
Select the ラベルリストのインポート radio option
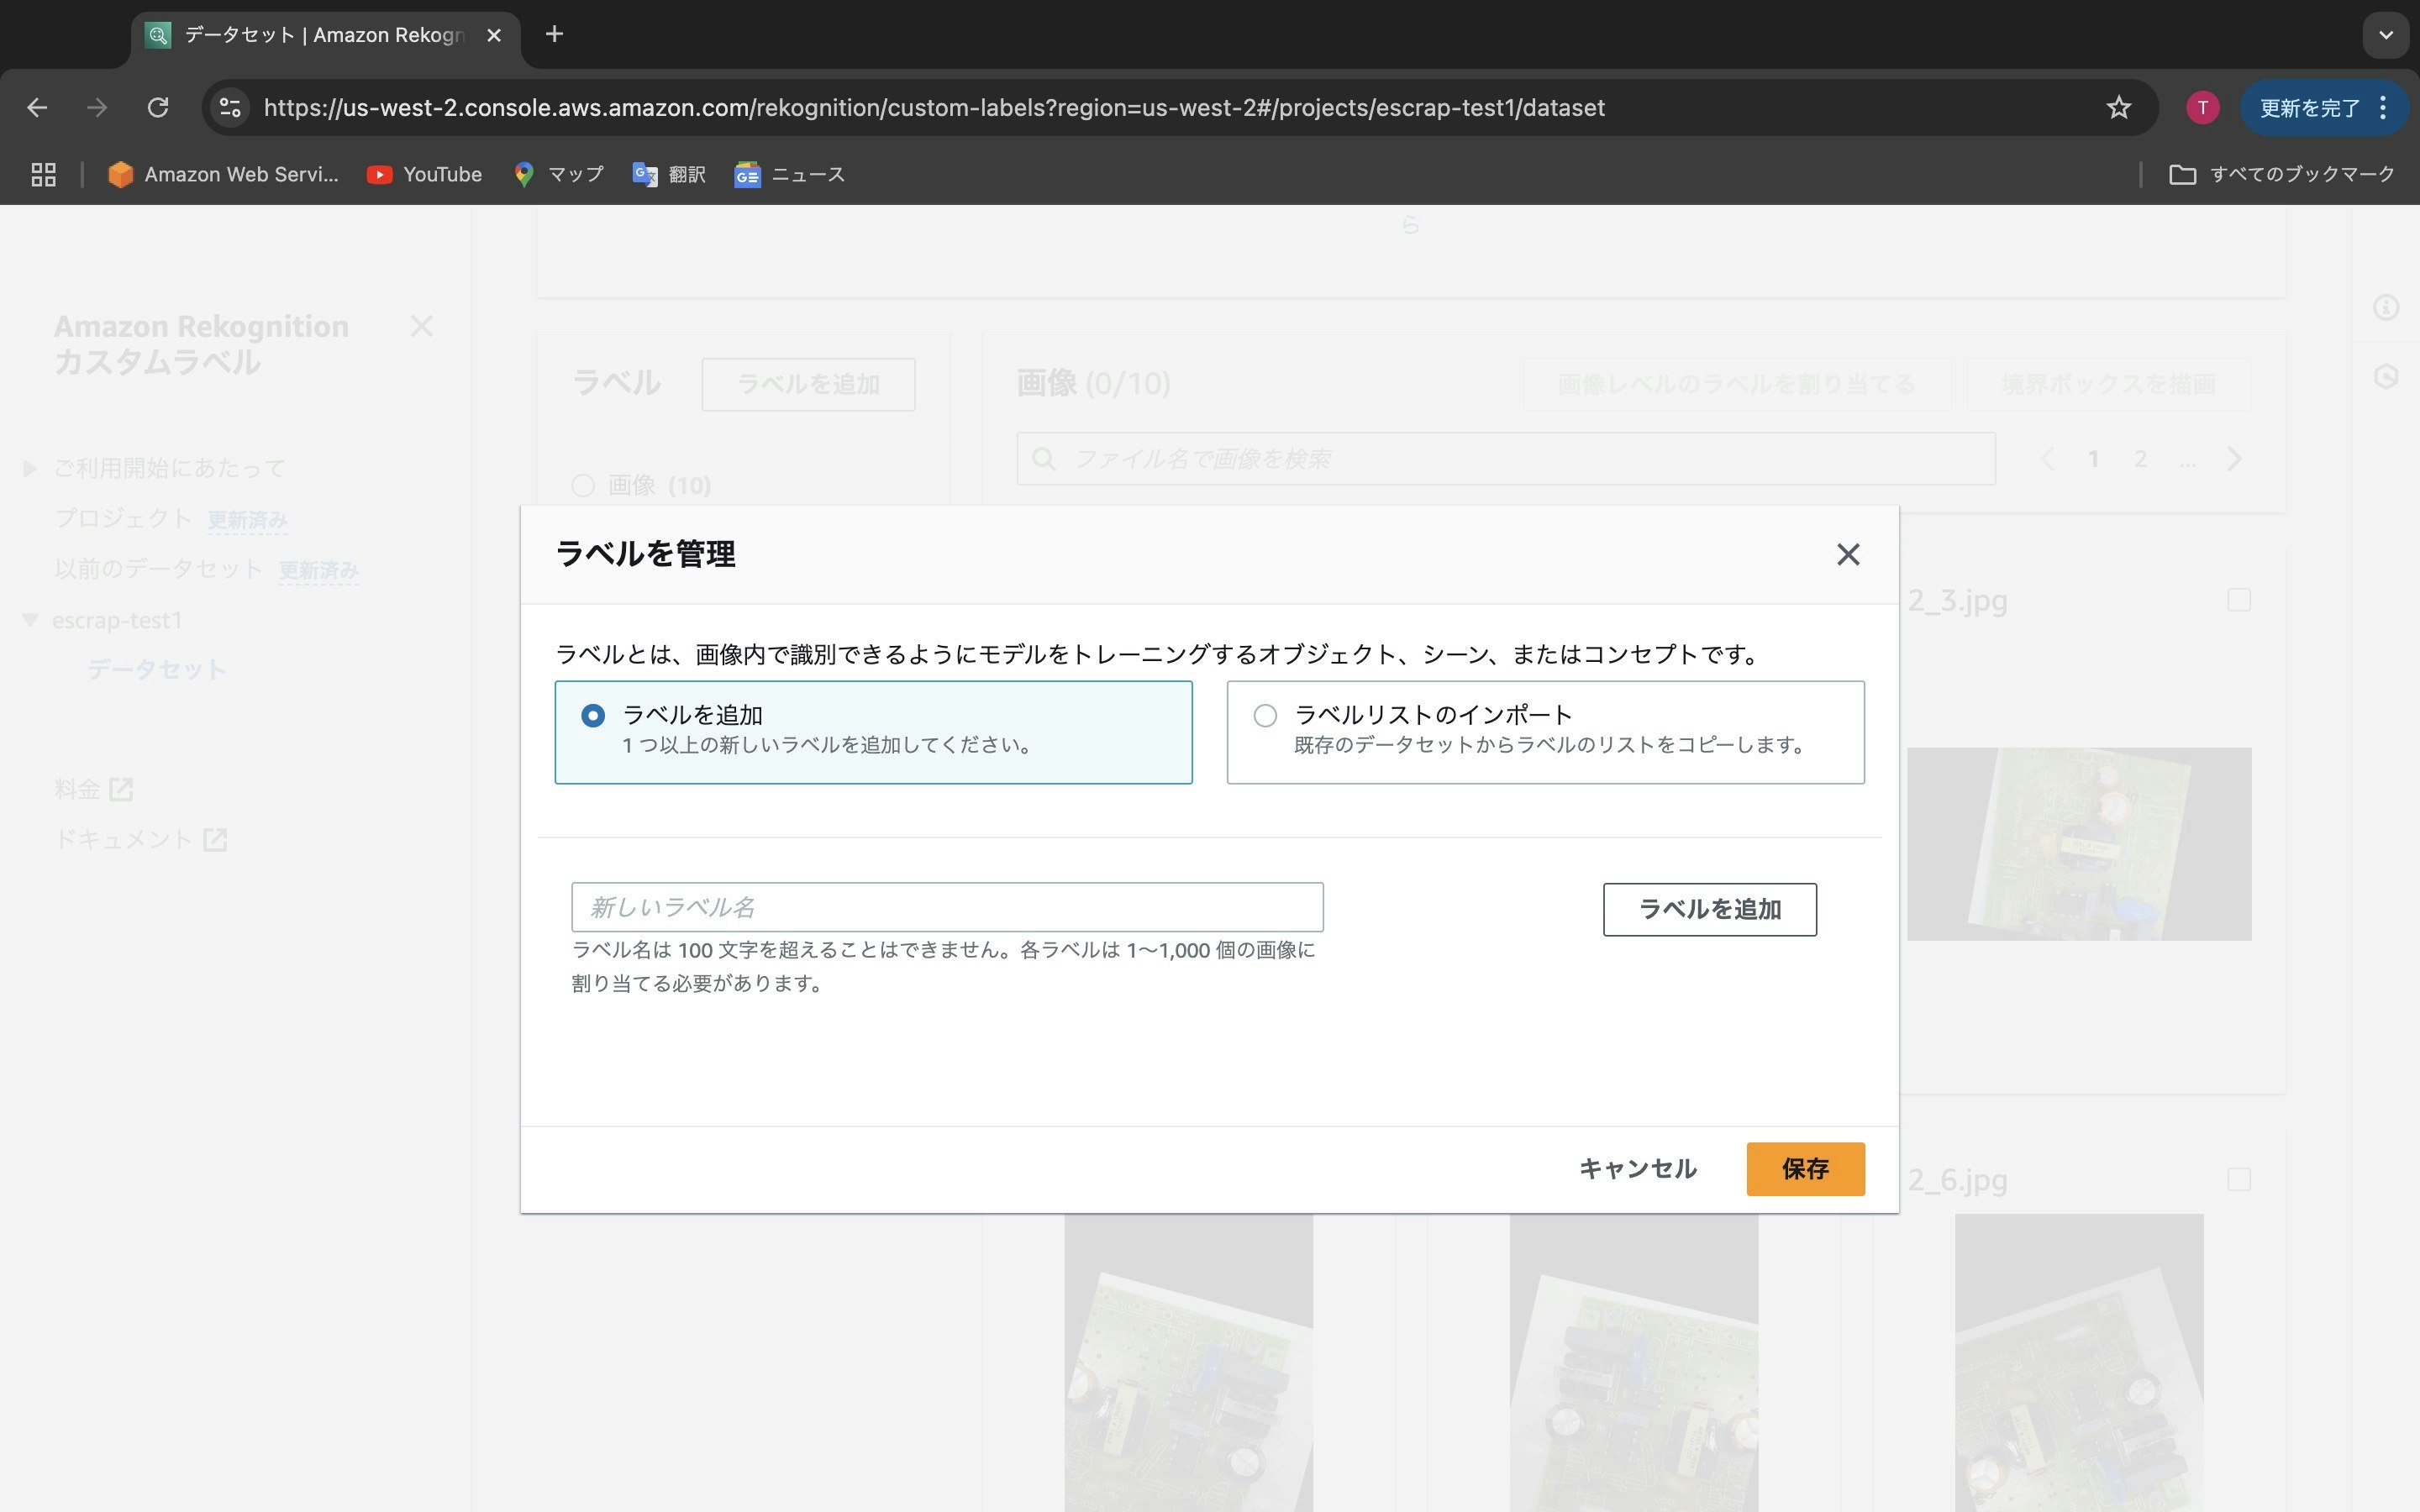click(1265, 715)
